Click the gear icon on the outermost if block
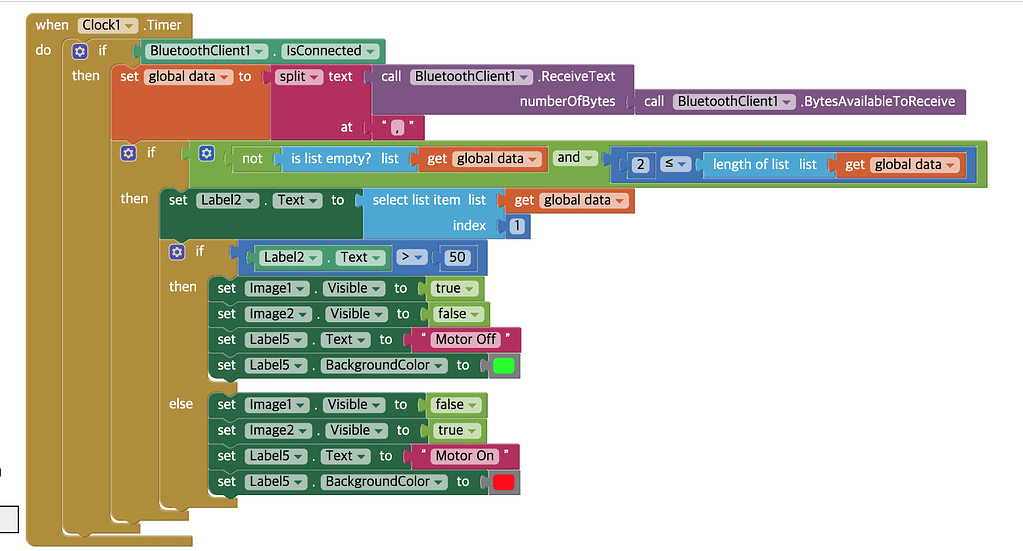 pos(80,51)
